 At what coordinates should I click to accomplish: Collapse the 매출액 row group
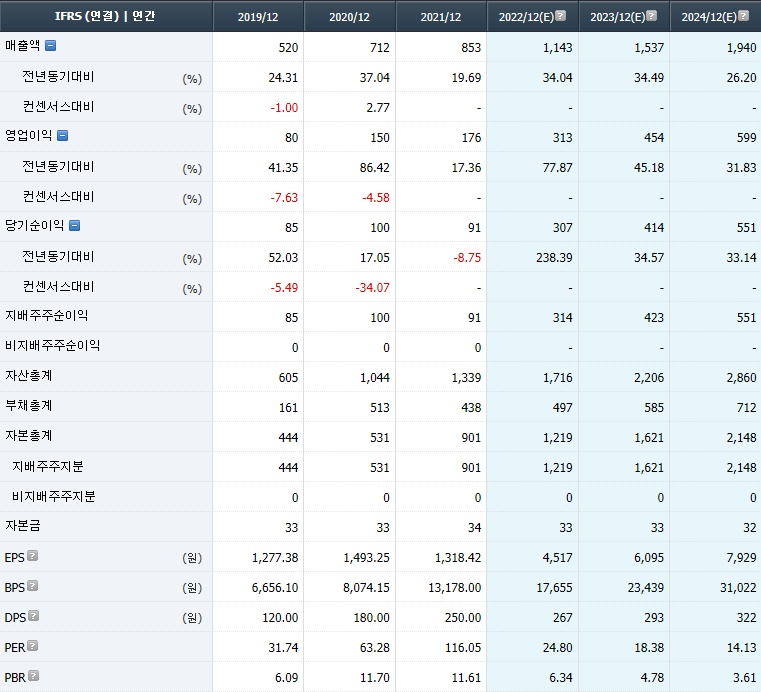50,46
